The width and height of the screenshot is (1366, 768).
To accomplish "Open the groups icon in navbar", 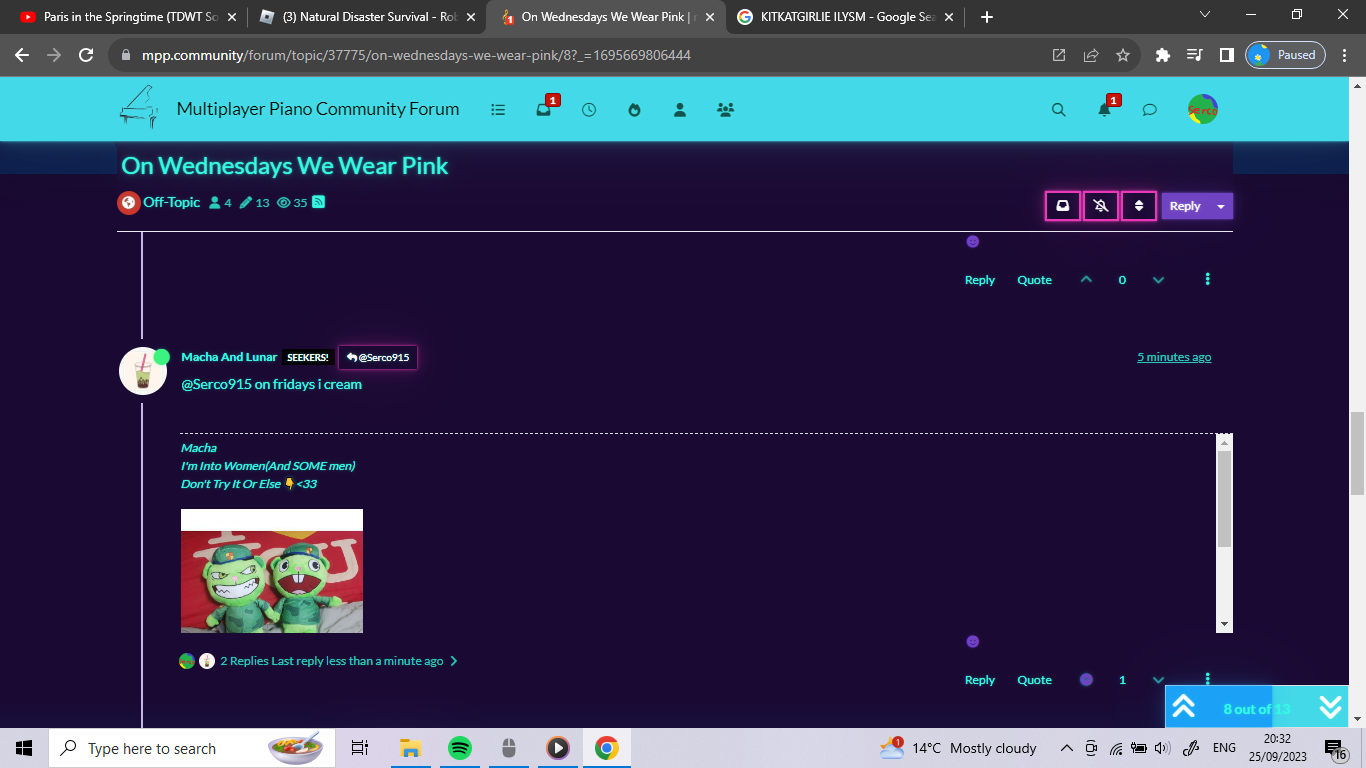I will pos(726,110).
